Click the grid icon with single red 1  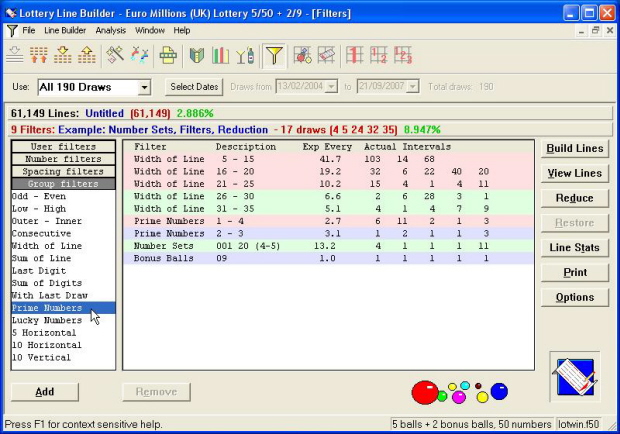tap(355, 55)
